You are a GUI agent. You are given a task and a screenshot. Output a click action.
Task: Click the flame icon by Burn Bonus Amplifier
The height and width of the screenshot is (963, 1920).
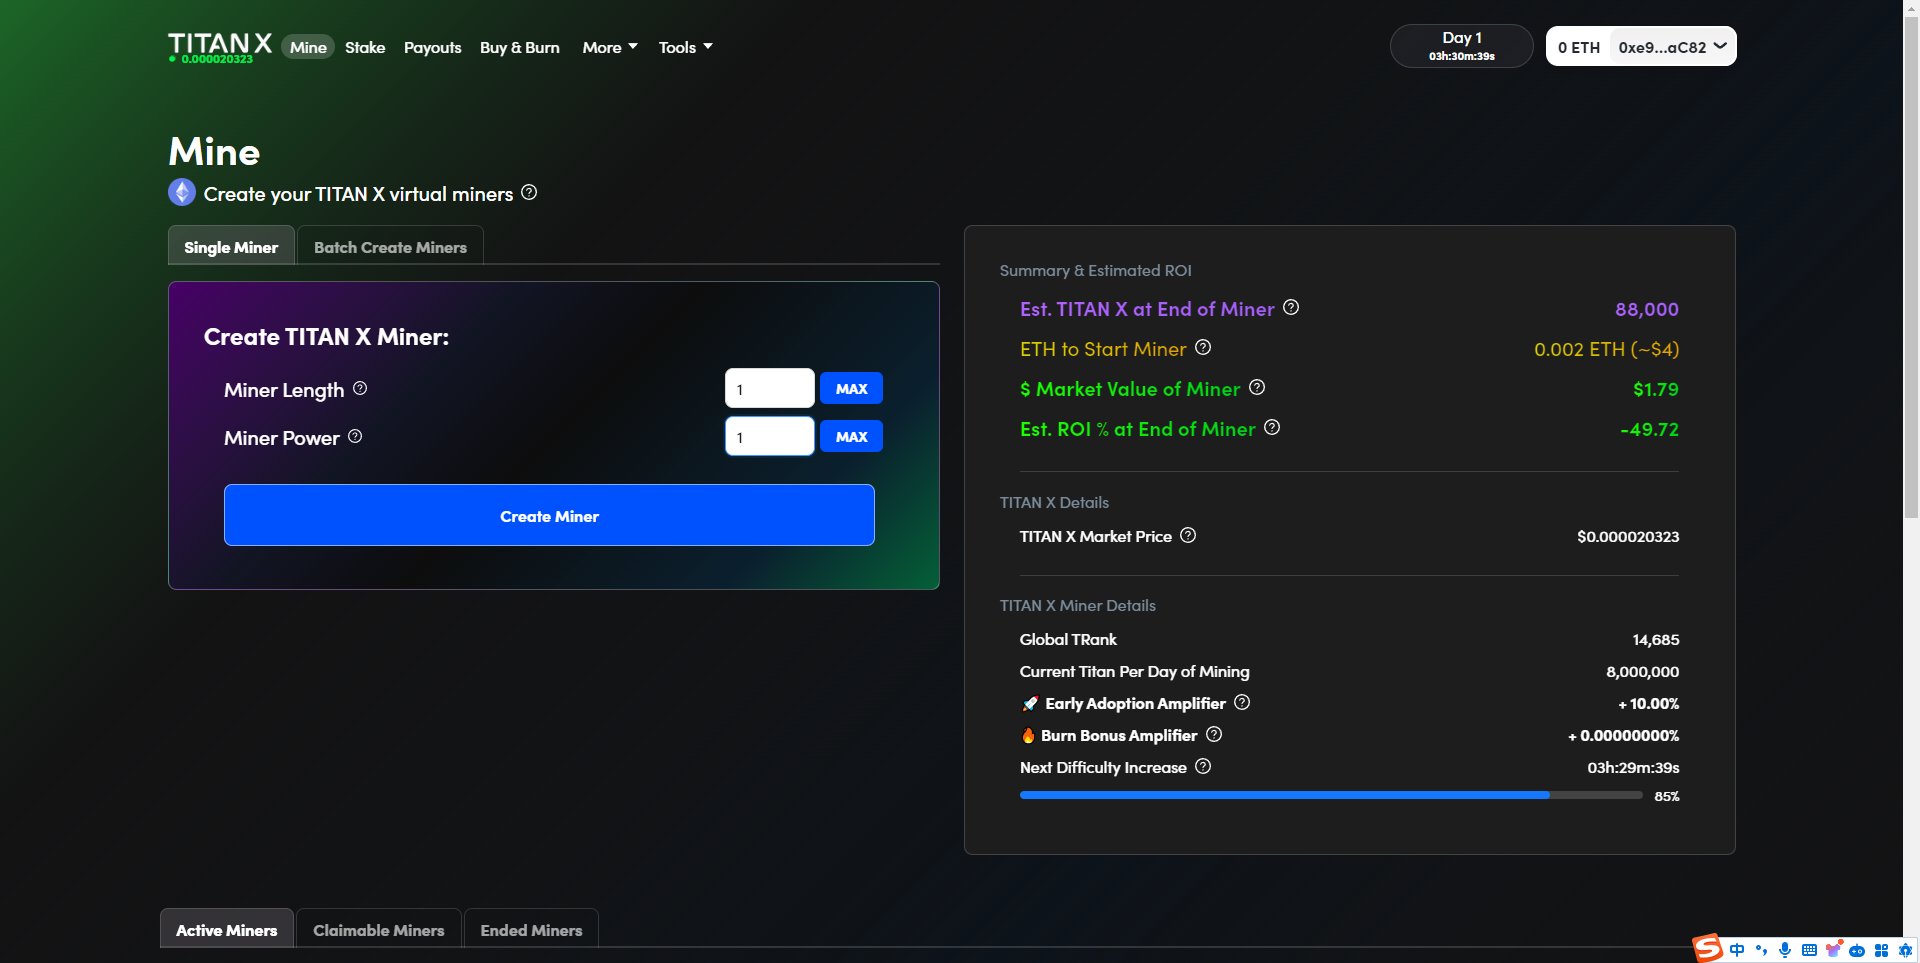(1028, 735)
